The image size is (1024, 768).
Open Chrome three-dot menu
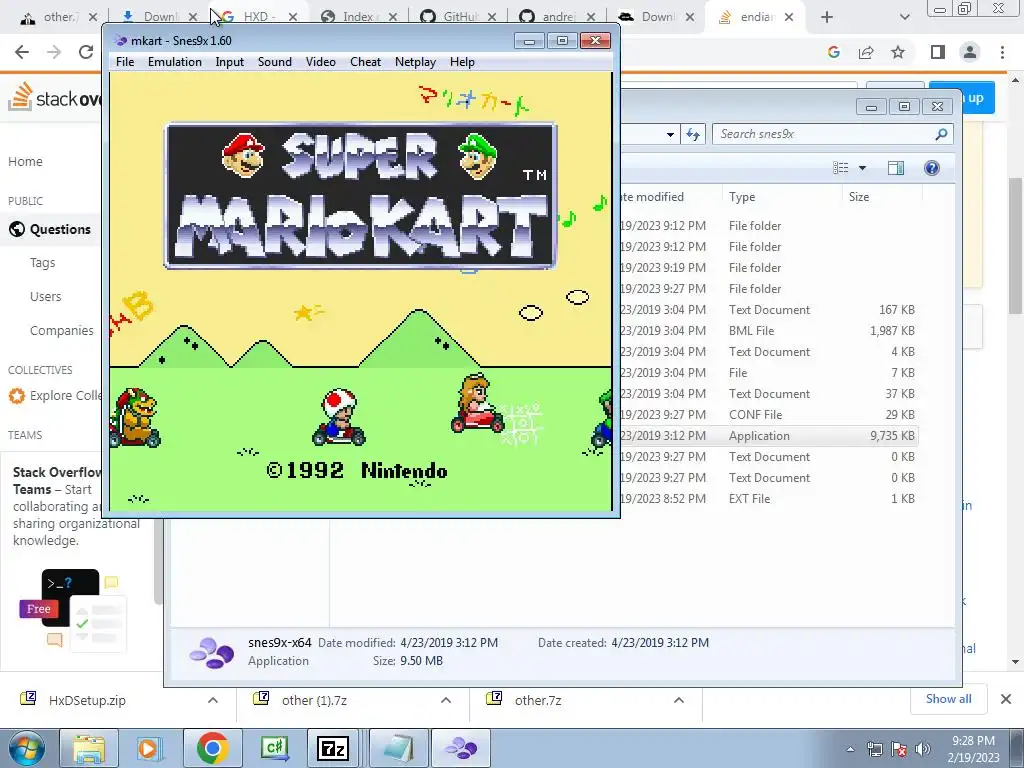[1002, 52]
